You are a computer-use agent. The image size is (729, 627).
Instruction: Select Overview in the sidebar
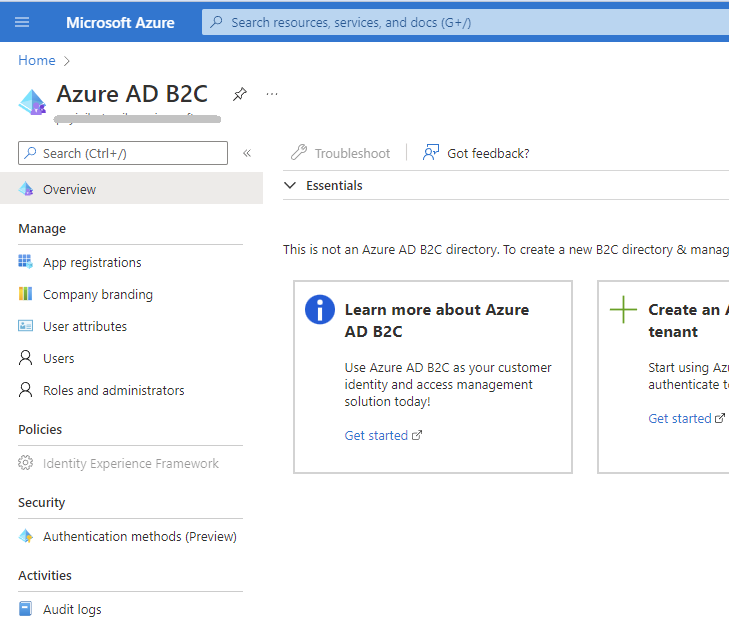(x=131, y=188)
